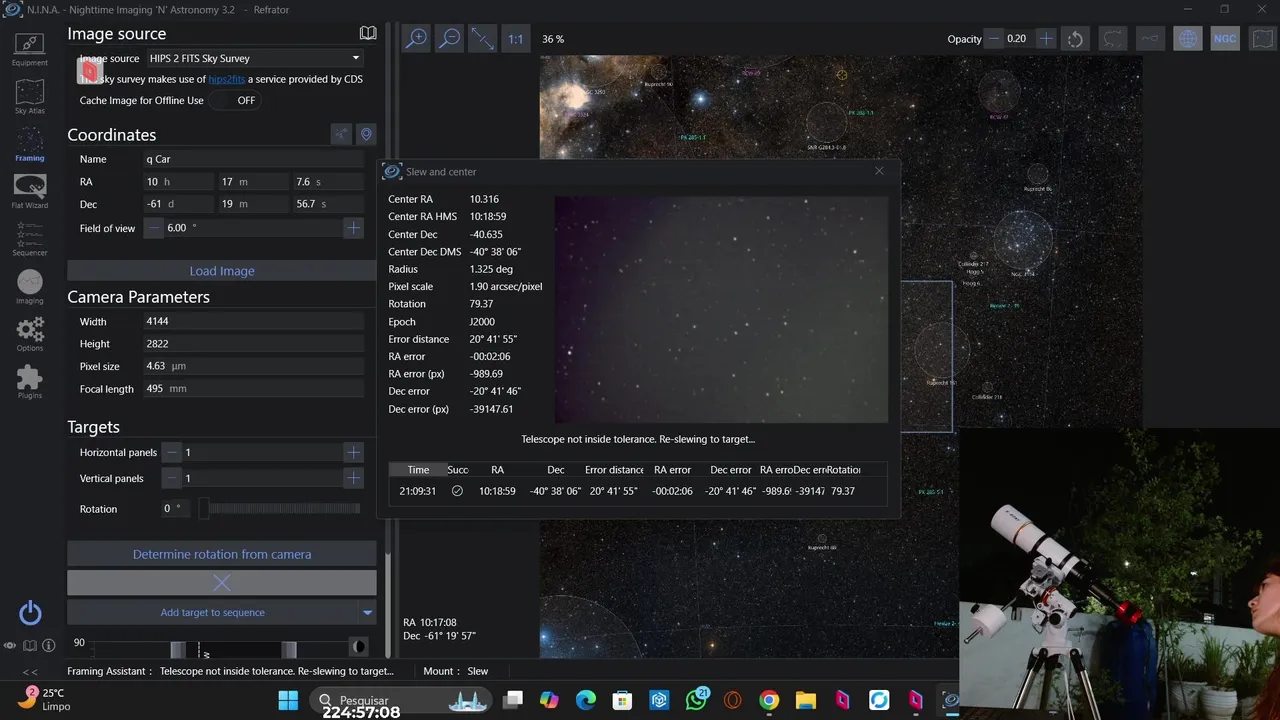Open the Image source dropdown
The height and width of the screenshot is (720, 1280).
[x=254, y=58]
